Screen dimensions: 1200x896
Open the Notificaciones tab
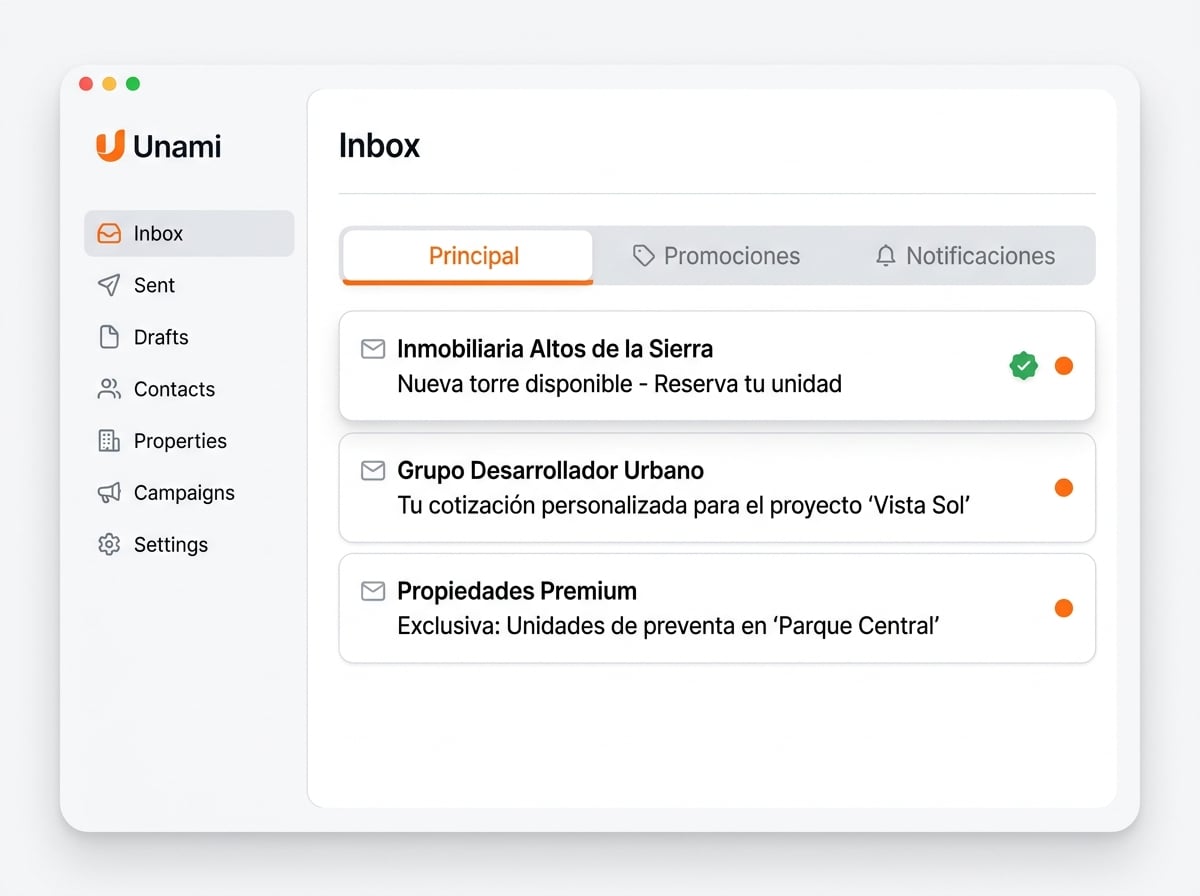pos(965,256)
